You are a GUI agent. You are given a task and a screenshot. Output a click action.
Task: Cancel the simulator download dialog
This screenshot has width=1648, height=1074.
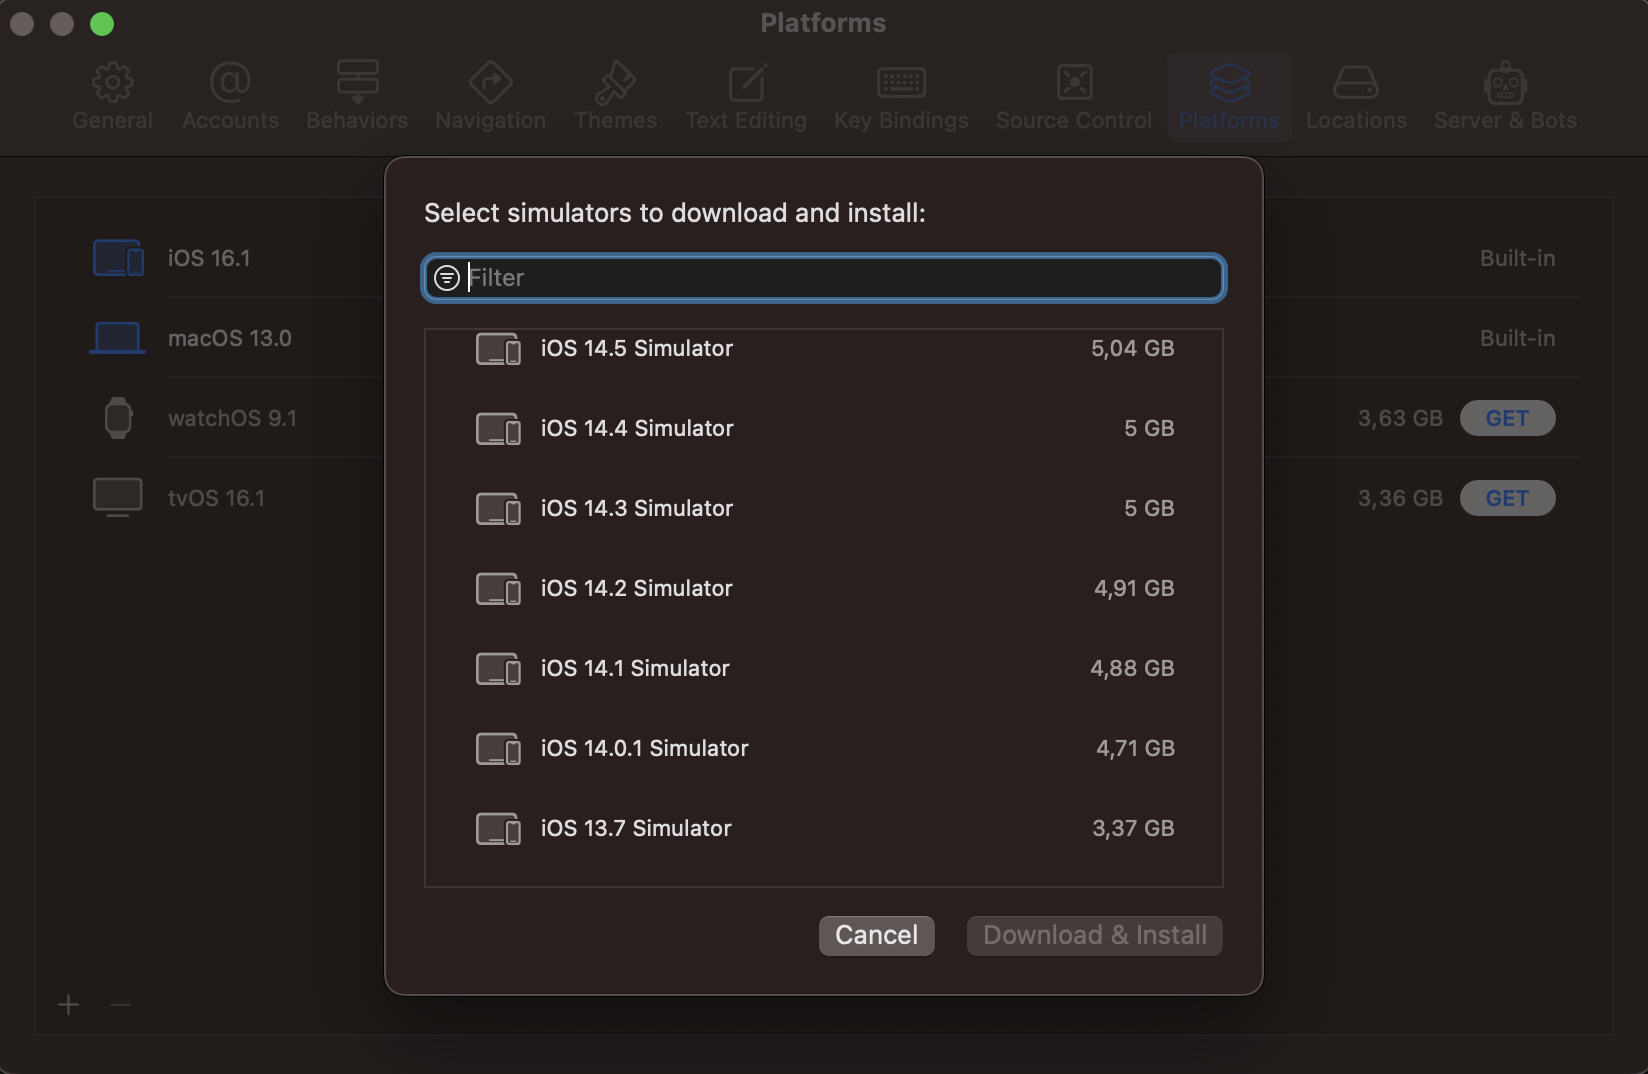(x=876, y=935)
